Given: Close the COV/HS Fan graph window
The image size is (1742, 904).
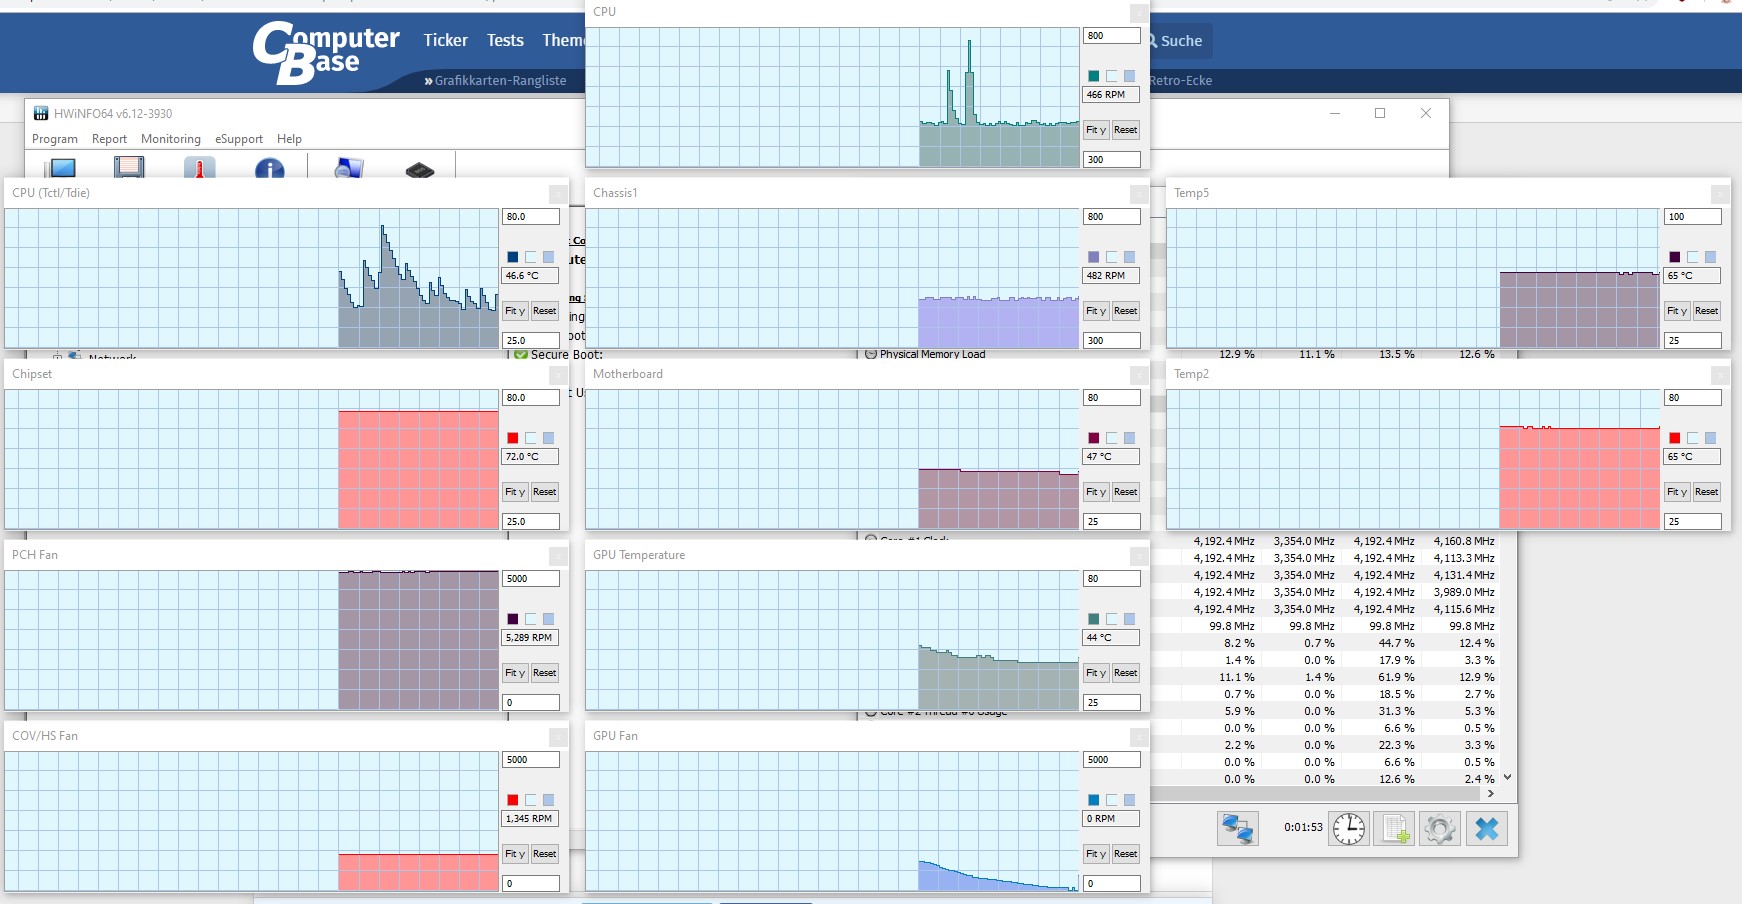Looking at the screenshot, I should pos(558,737).
